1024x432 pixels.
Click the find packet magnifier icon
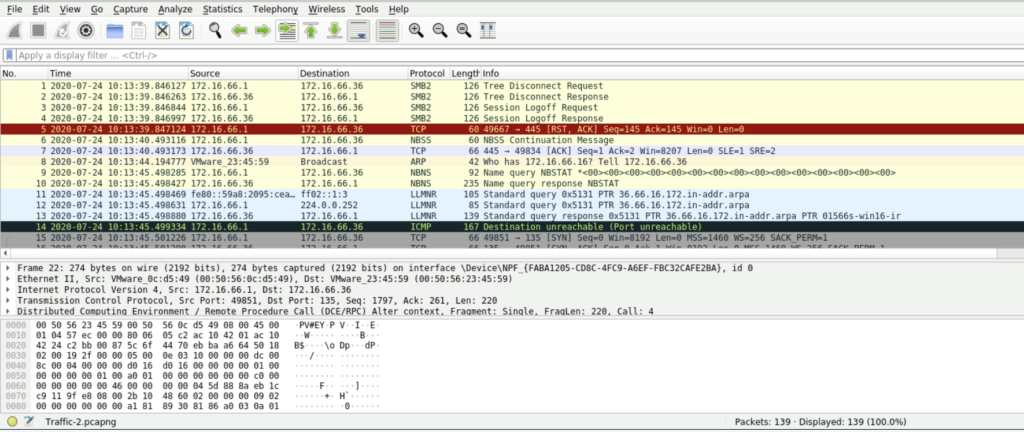pyautogui.click(x=214, y=31)
